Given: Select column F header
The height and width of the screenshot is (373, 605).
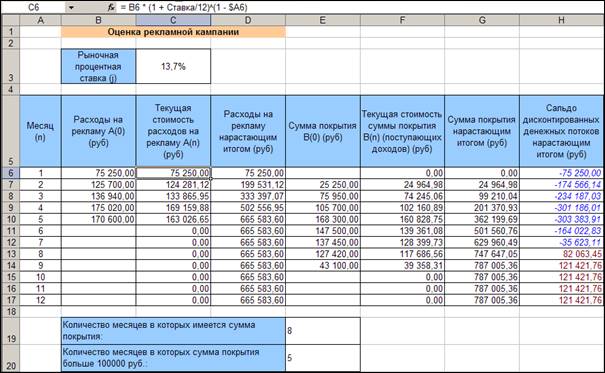Looking at the screenshot, I should (x=402, y=20).
